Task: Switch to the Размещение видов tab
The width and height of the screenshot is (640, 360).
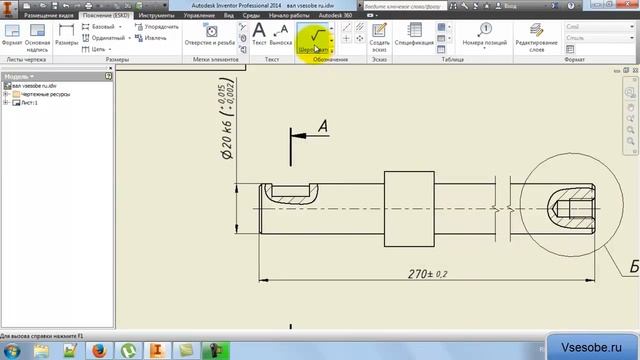Action: coord(49,16)
